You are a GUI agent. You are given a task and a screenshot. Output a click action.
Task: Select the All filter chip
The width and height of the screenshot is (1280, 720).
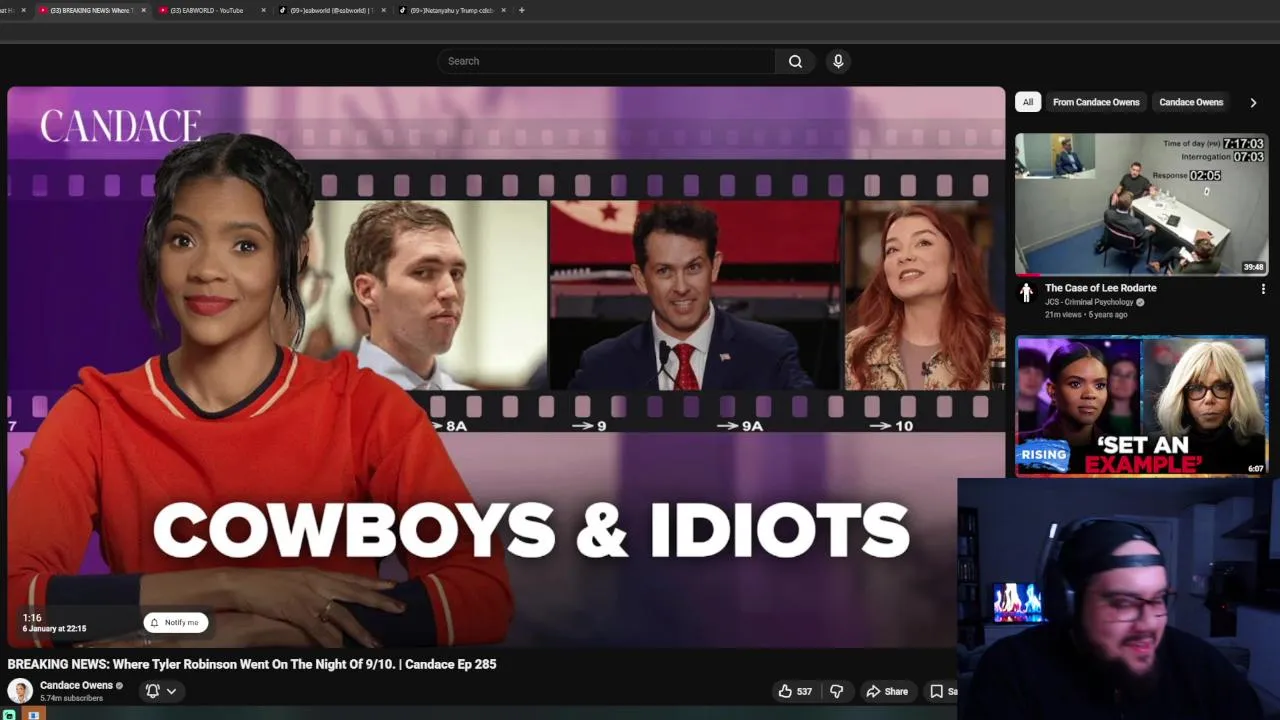click(x=1027, y=102)
